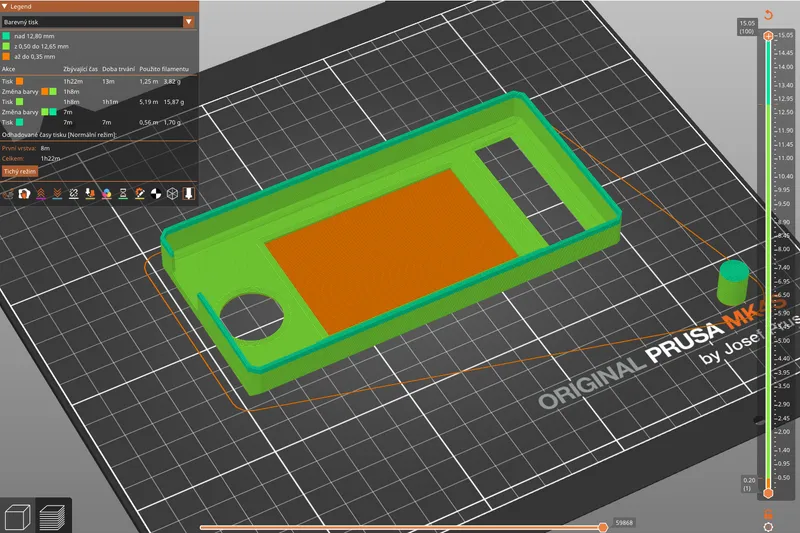Toggle custom G-codes visibility icon
This screenshot has width=800, height=533.
click(x=139, y=192)
